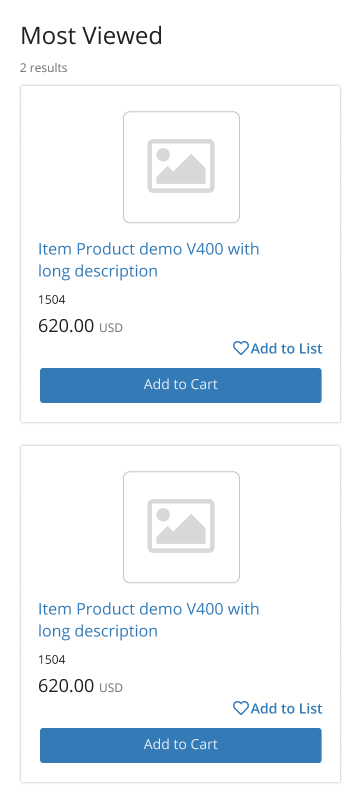The height and width of the screenshot is (811, 360).
Task: Open first "Item Product demo V400" title link
Action: click(148, 260)
